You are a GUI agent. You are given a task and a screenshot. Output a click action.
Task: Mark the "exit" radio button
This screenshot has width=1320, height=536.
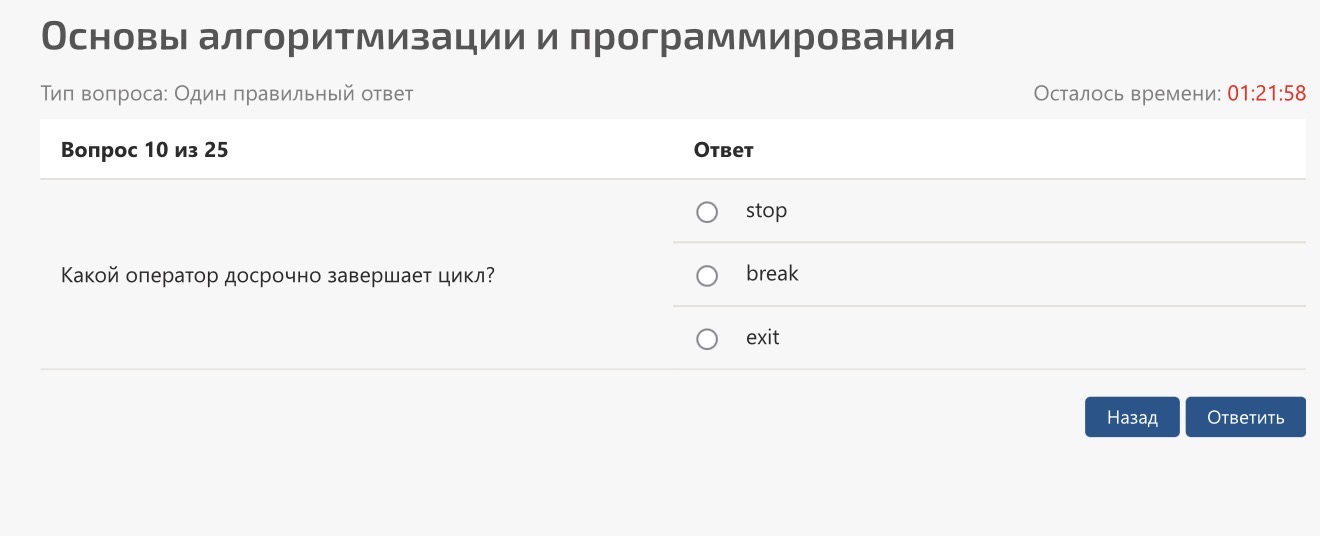click(x=707, y=340)
